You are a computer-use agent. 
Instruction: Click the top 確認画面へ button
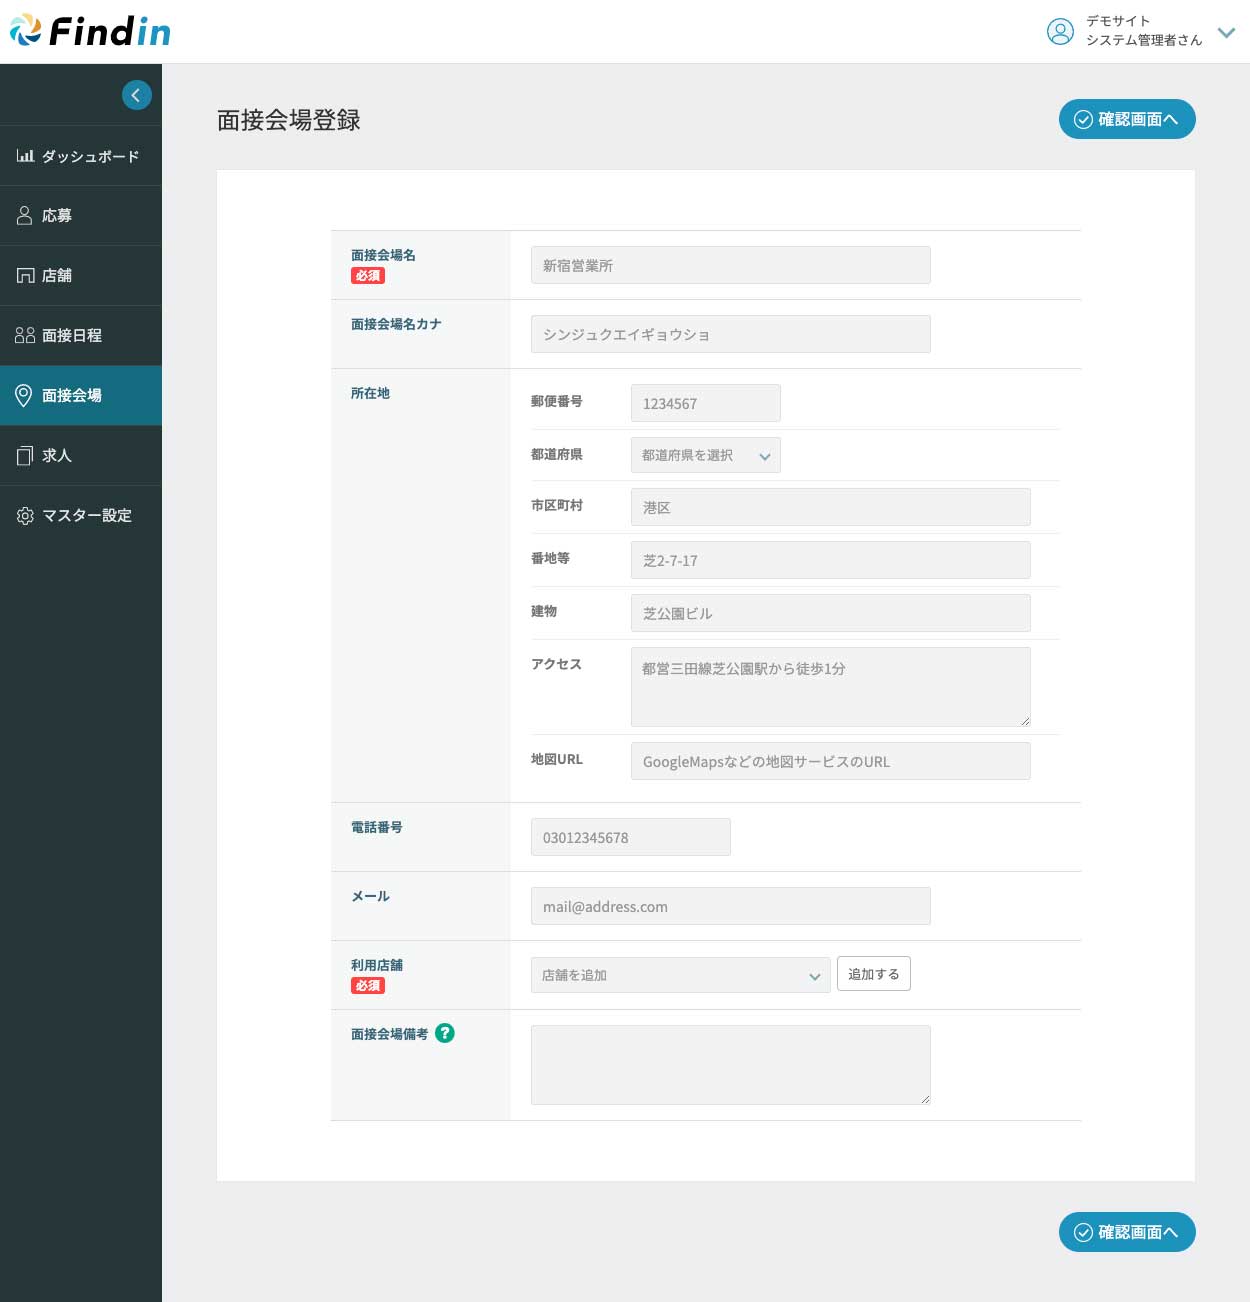click(1126, 119)
